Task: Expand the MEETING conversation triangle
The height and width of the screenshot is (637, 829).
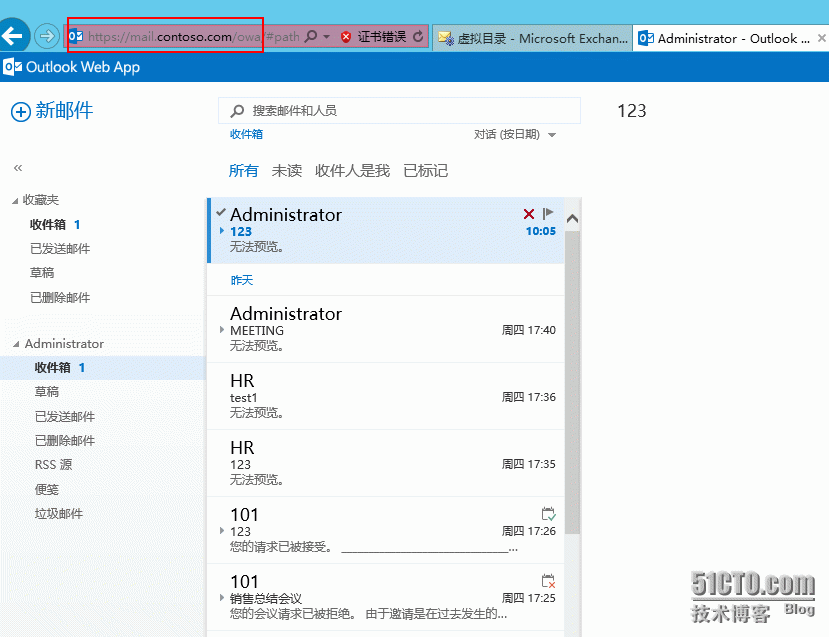Action: pos(222,330)
